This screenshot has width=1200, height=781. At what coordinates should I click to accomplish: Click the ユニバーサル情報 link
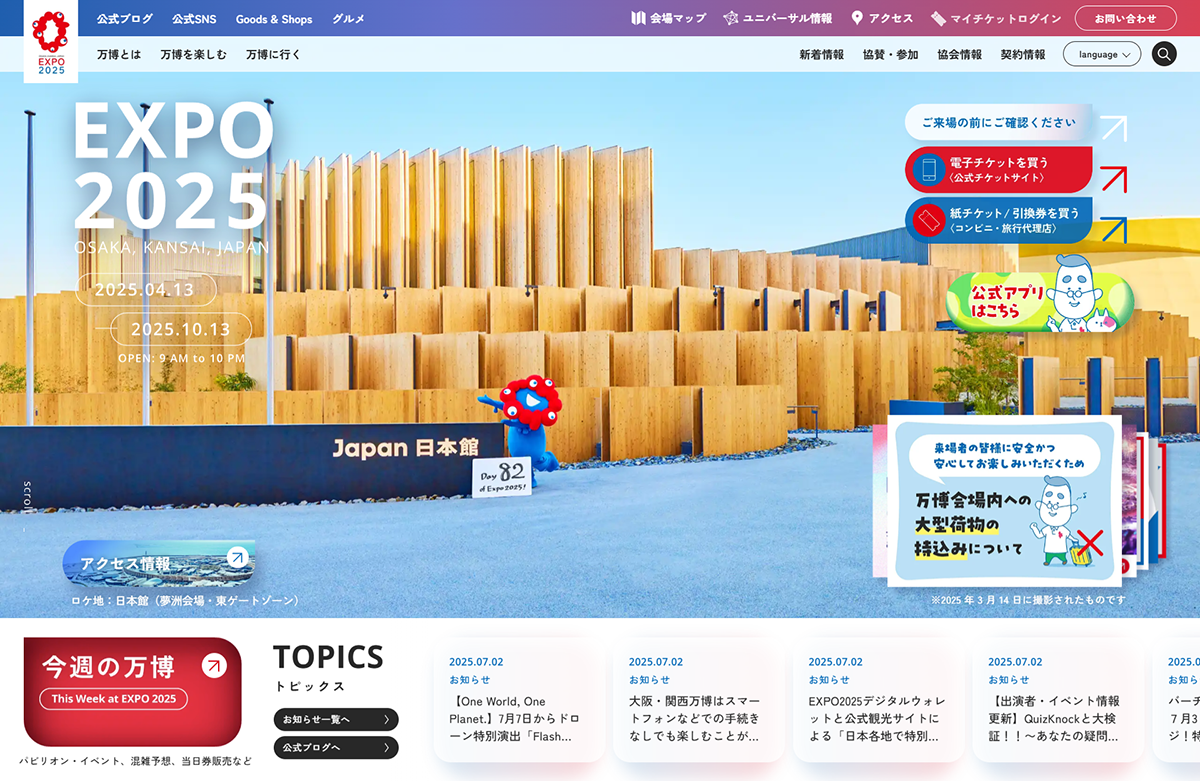pos(778,18)
